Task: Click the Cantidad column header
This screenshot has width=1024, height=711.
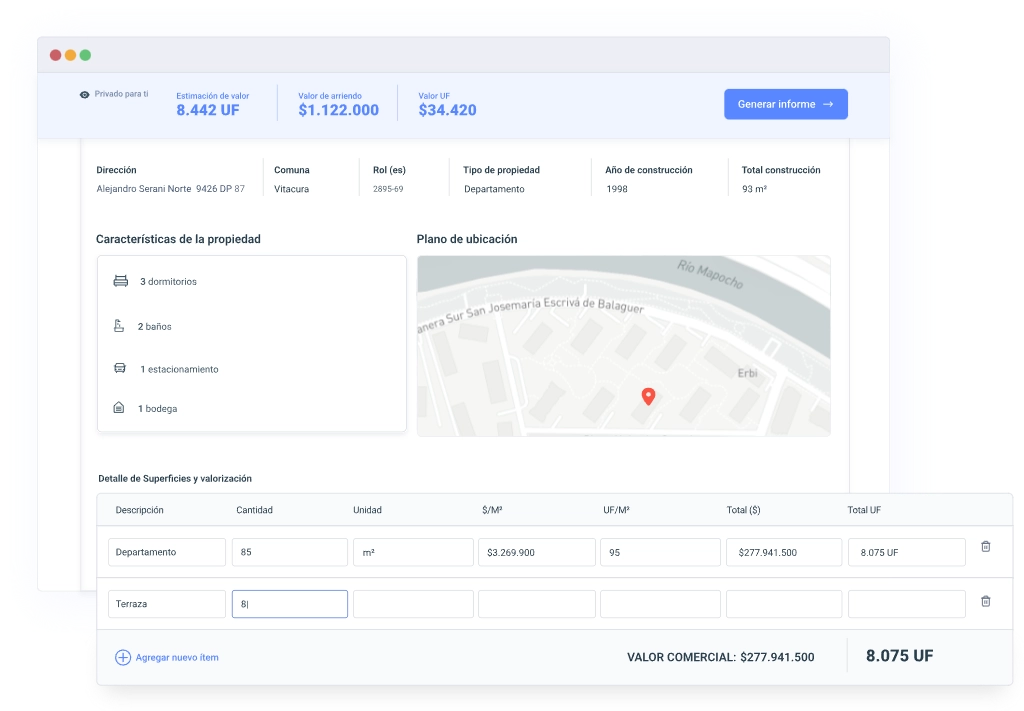Action: pyautogui.click(x=254, y=510)
